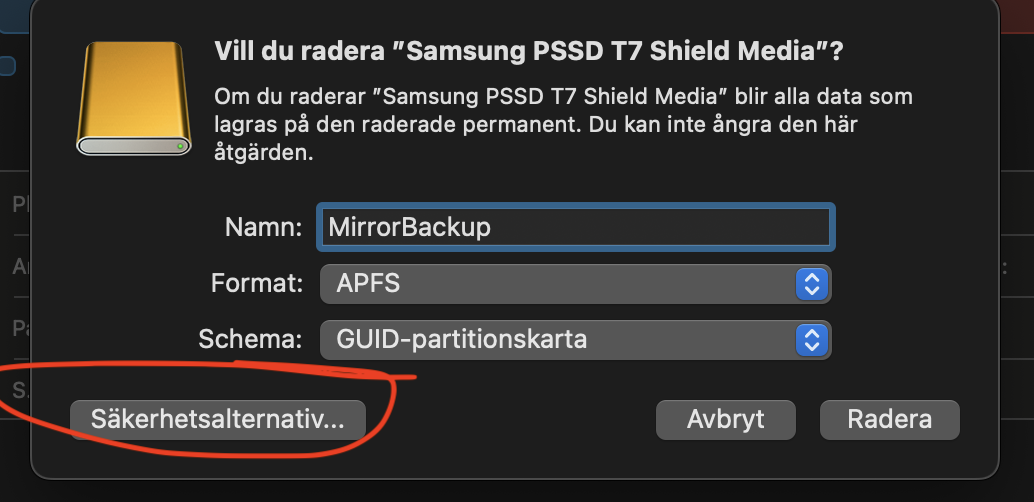This screenshot has height=502, width=1034.
Task: Click the green status light on drive icon
Action: click(x=180, y=146)
